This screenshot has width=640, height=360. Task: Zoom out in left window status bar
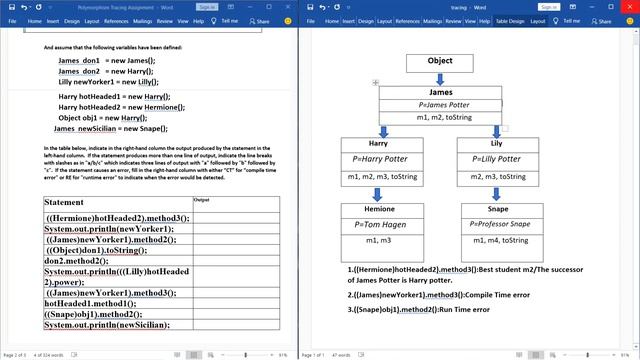point(222,355)
